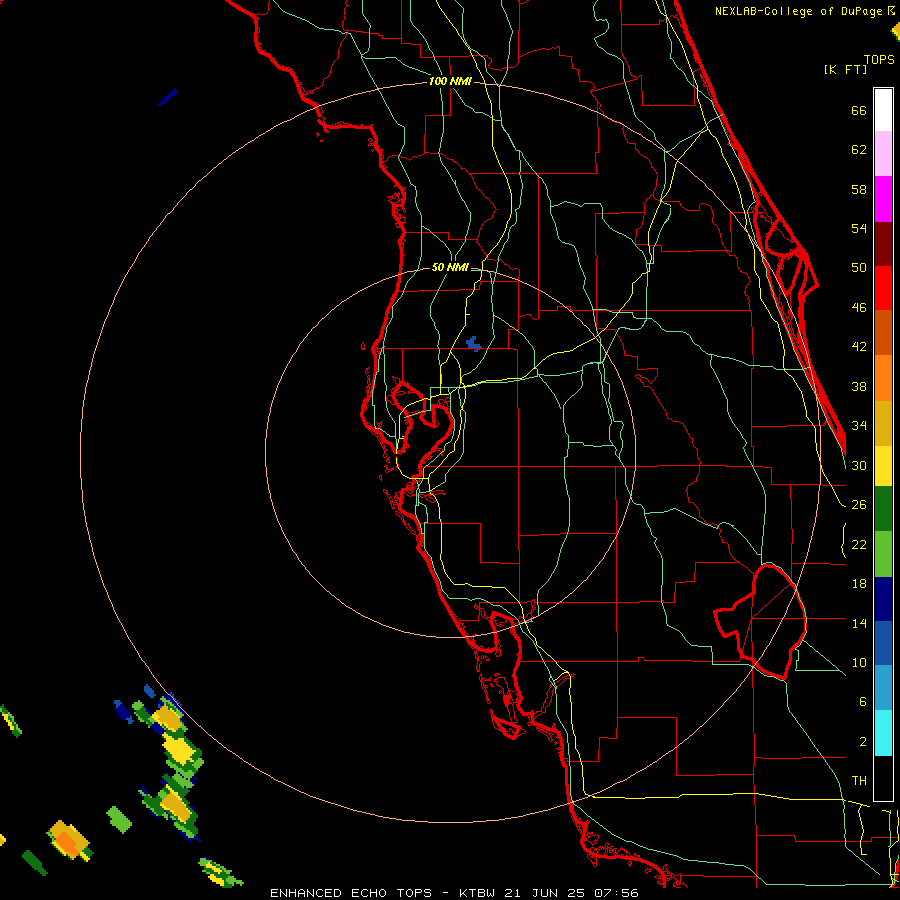Viewport: 900px width, 900px height.
Task: Click the white 66 kft color swatch
Action: coord(883,110)
